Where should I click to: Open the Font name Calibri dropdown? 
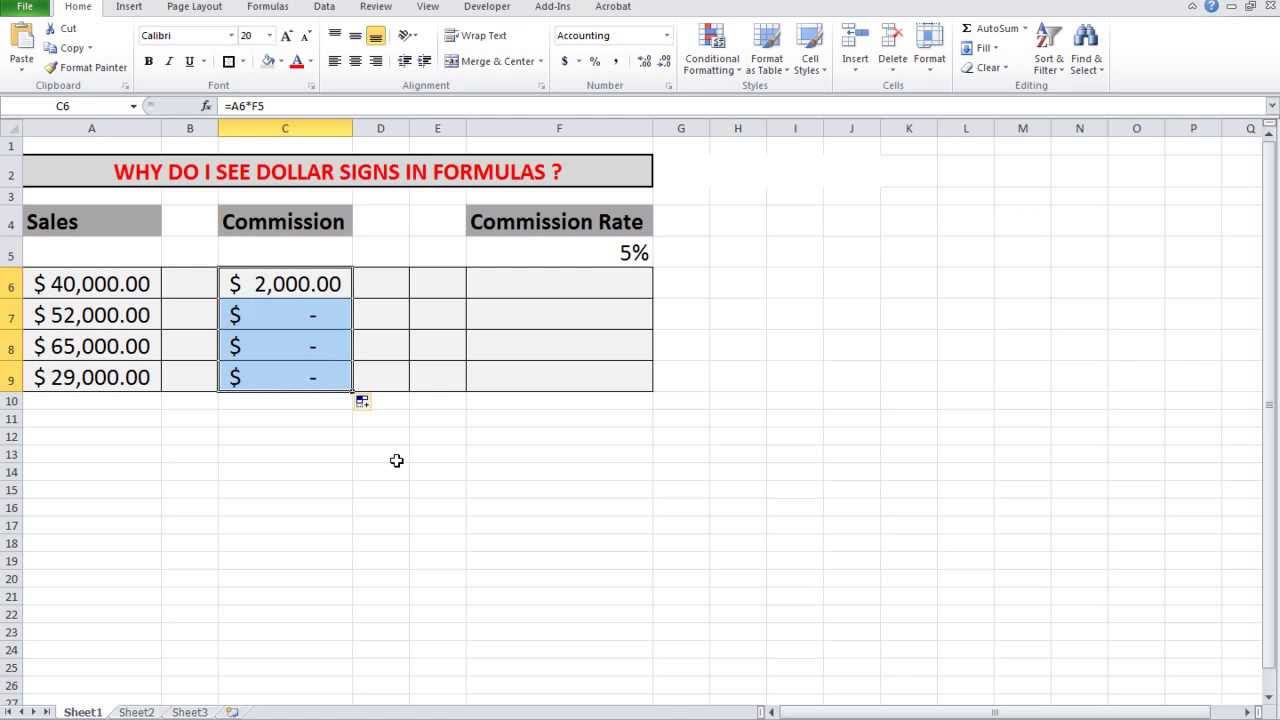coord(231,36)
